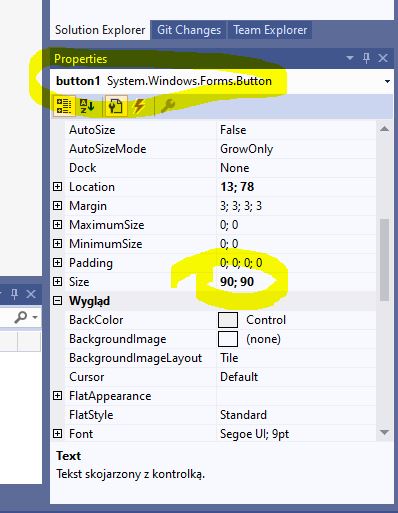Open Properties window position dropdown arrow
Image resolution: width=398 pixels, height=513 pixels.
point(350,58)
